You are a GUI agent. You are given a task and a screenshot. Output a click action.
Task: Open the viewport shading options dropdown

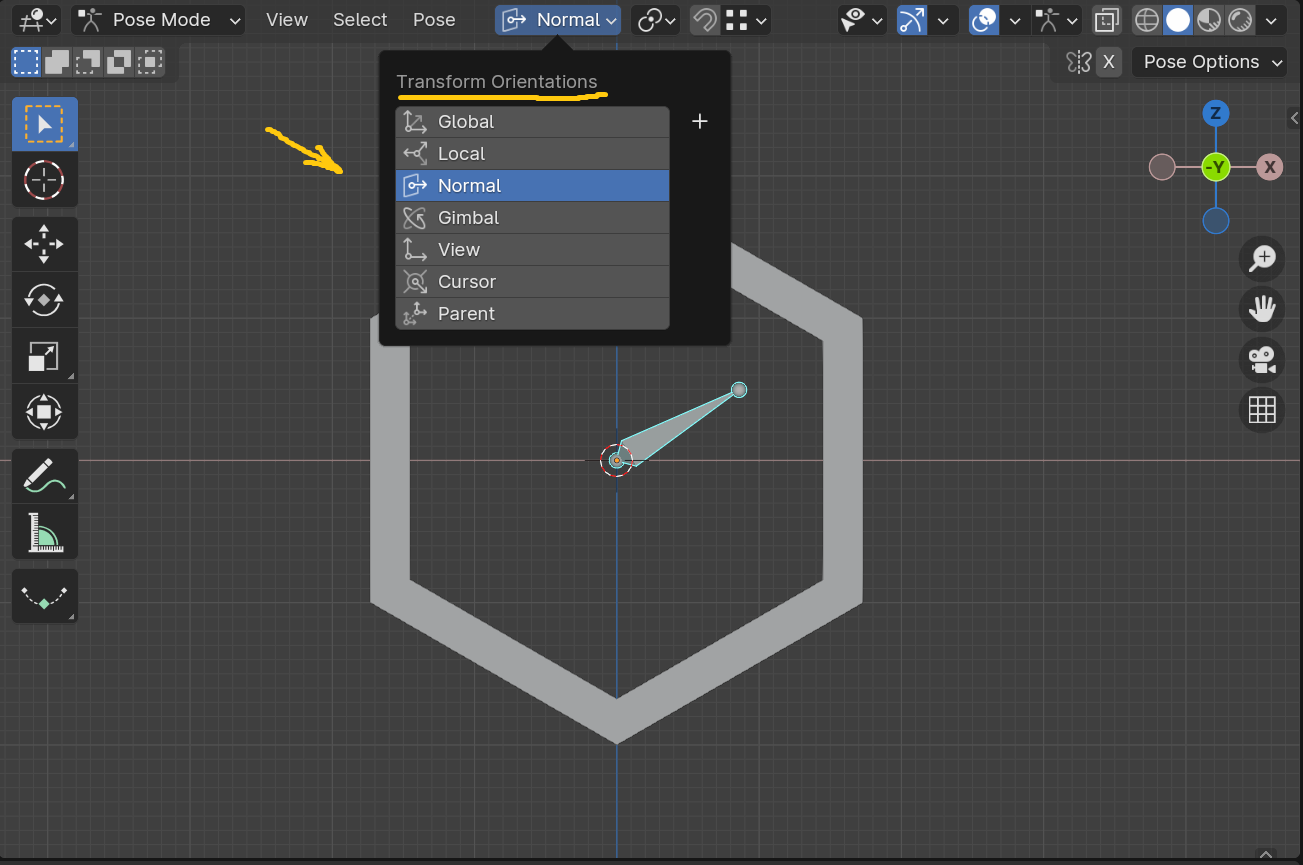point(1271,20)
